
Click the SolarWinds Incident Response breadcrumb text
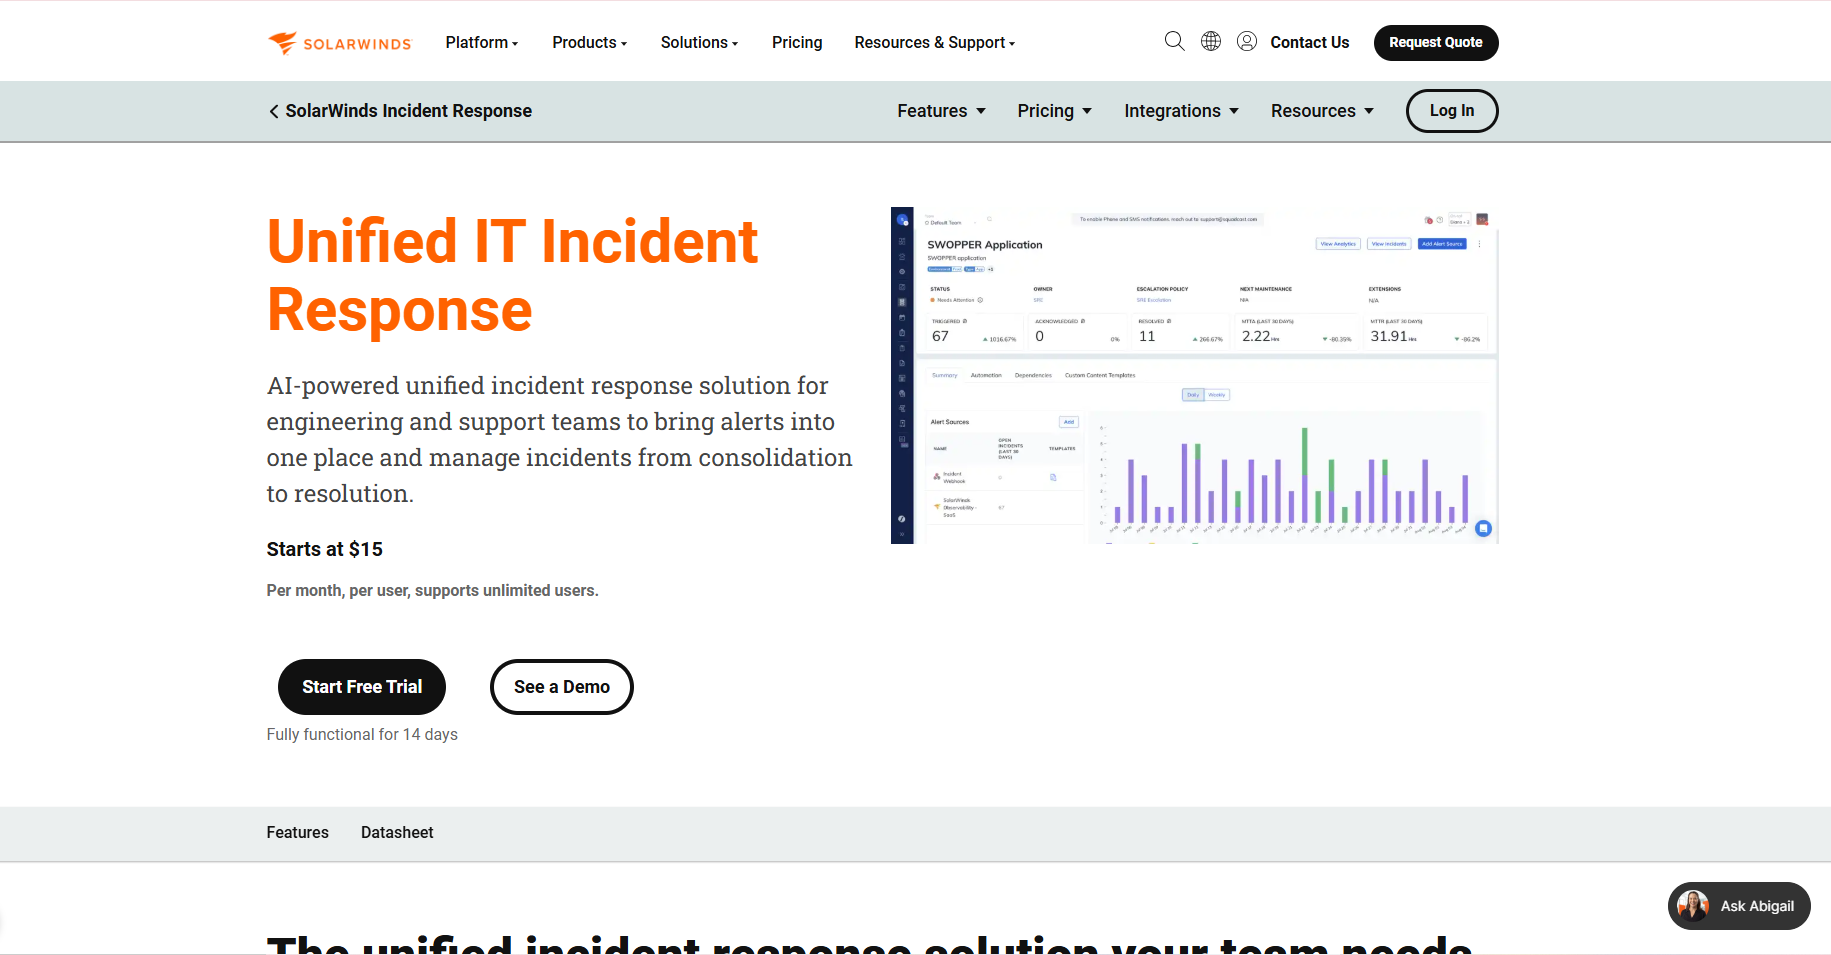(409, 111)
